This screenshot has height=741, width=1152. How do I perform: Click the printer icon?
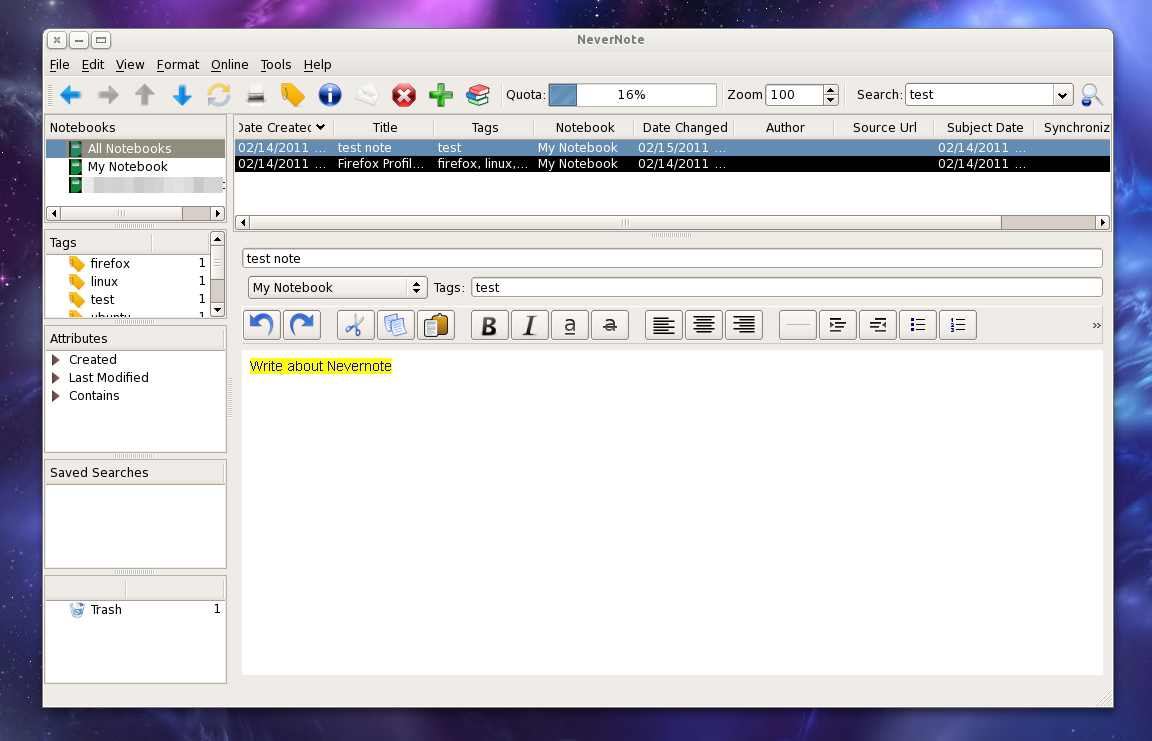(256, 95)
